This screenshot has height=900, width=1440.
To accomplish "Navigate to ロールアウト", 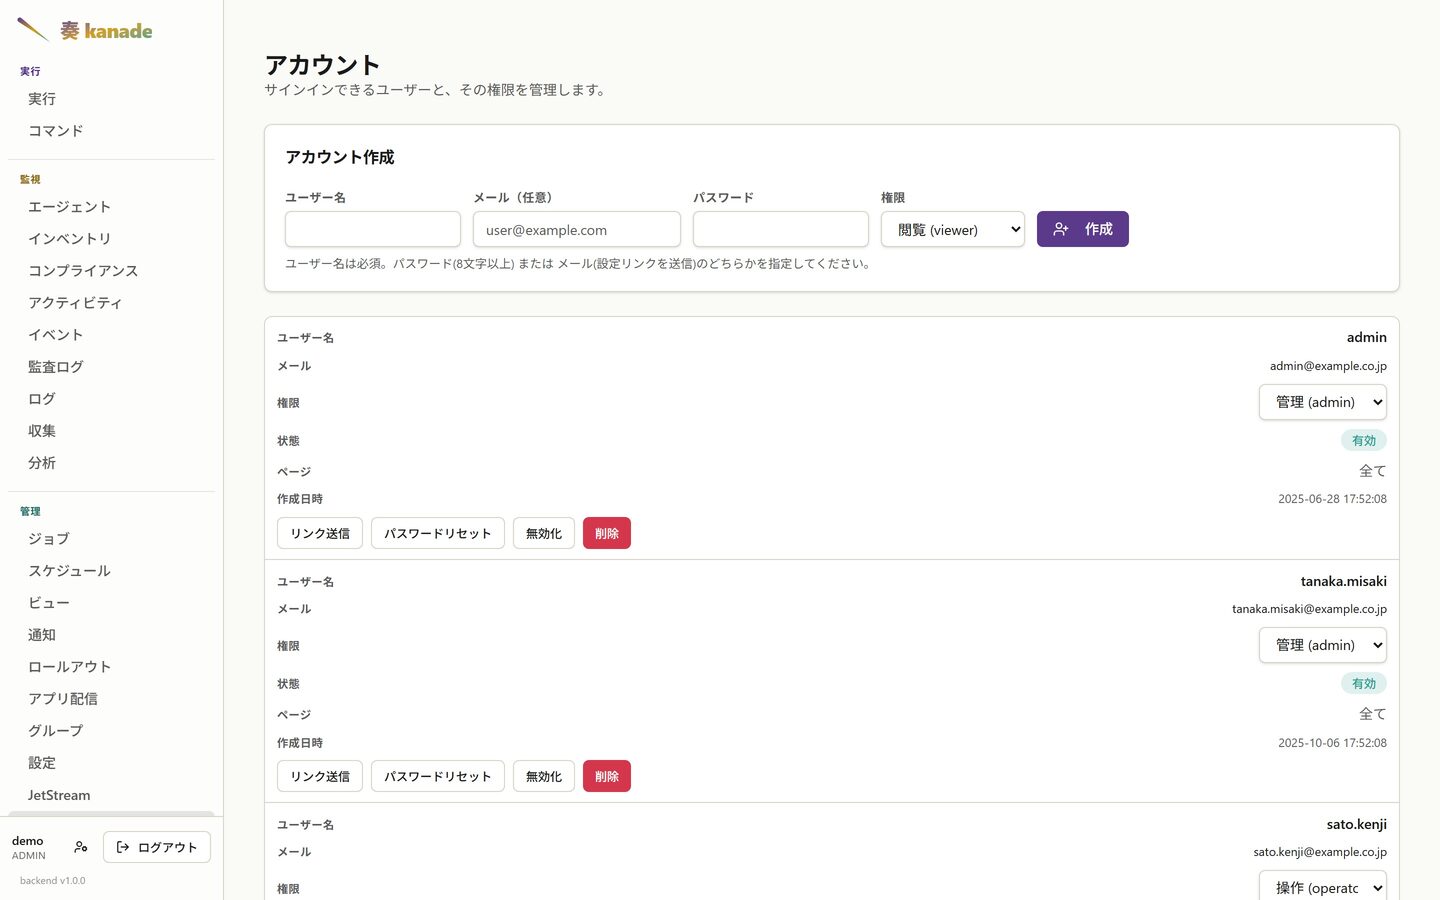I will coord(111,667).
